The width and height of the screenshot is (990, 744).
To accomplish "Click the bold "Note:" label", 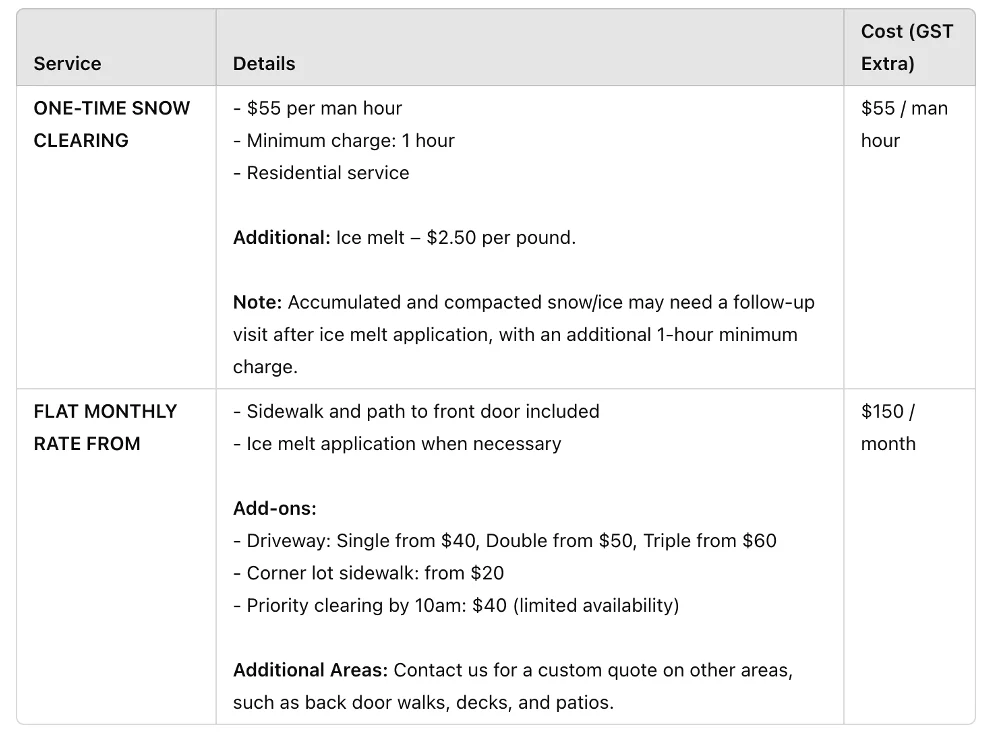I will (x=257, y=302).
